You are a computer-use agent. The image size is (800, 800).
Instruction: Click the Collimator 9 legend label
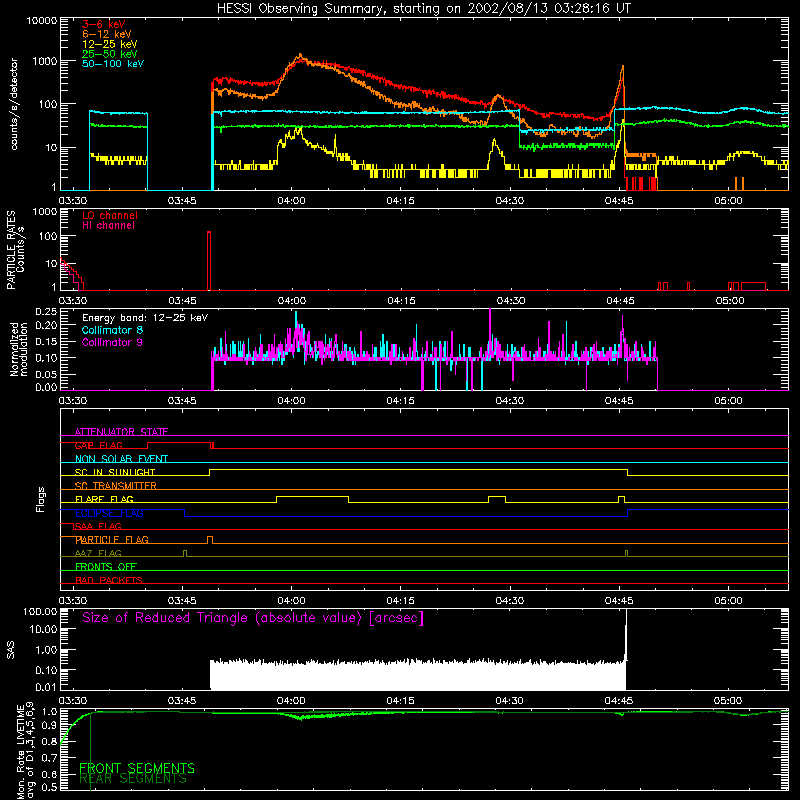pos(112,342)
